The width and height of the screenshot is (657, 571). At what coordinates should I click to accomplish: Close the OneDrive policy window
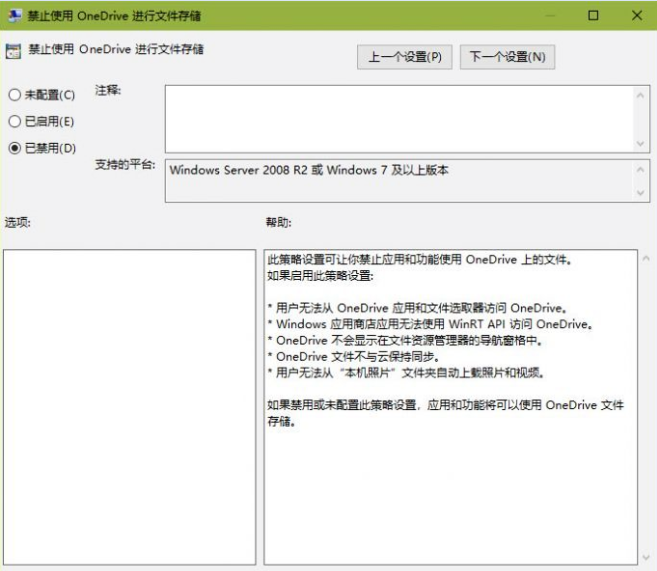(637, 16)
